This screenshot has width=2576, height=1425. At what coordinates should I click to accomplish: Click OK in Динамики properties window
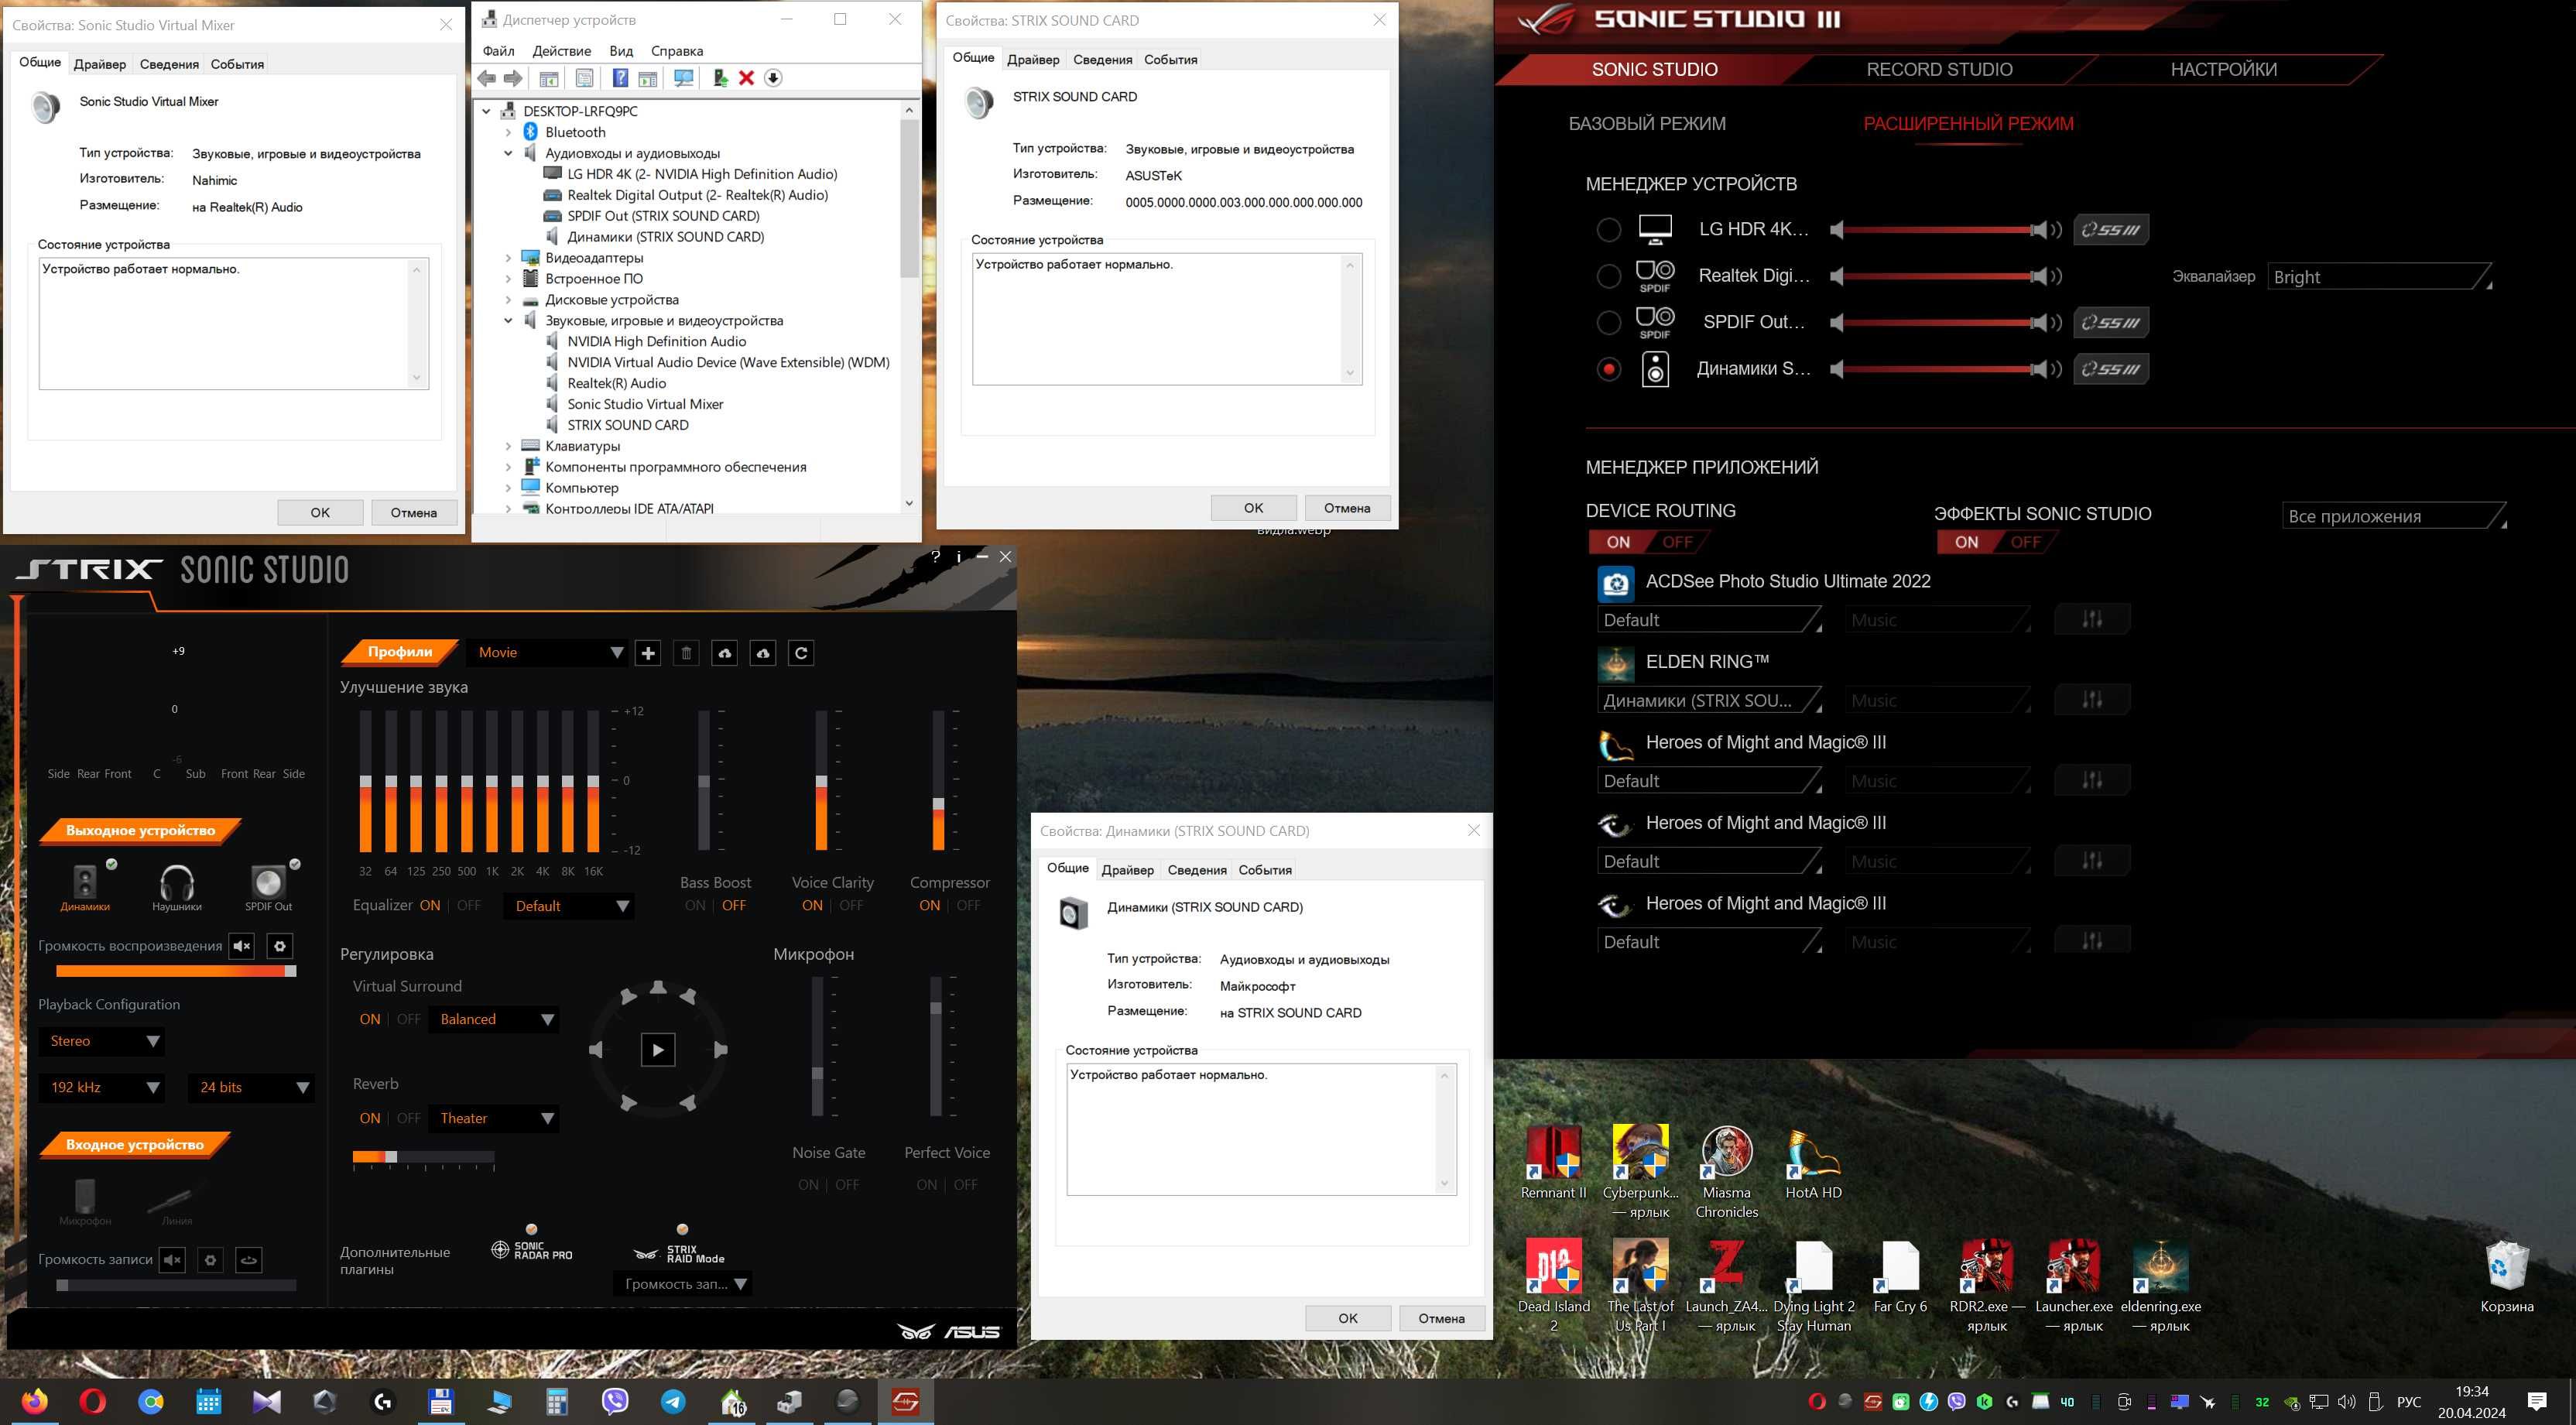click(1347, 1318)
